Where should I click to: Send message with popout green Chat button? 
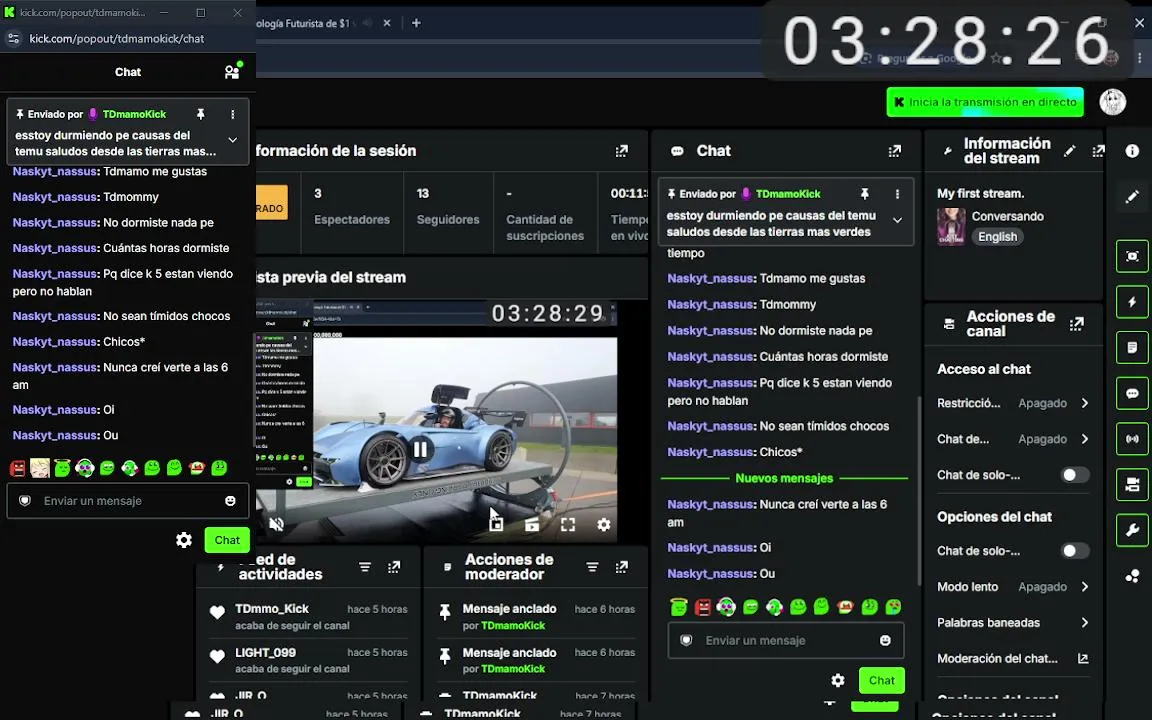(227, 540)
